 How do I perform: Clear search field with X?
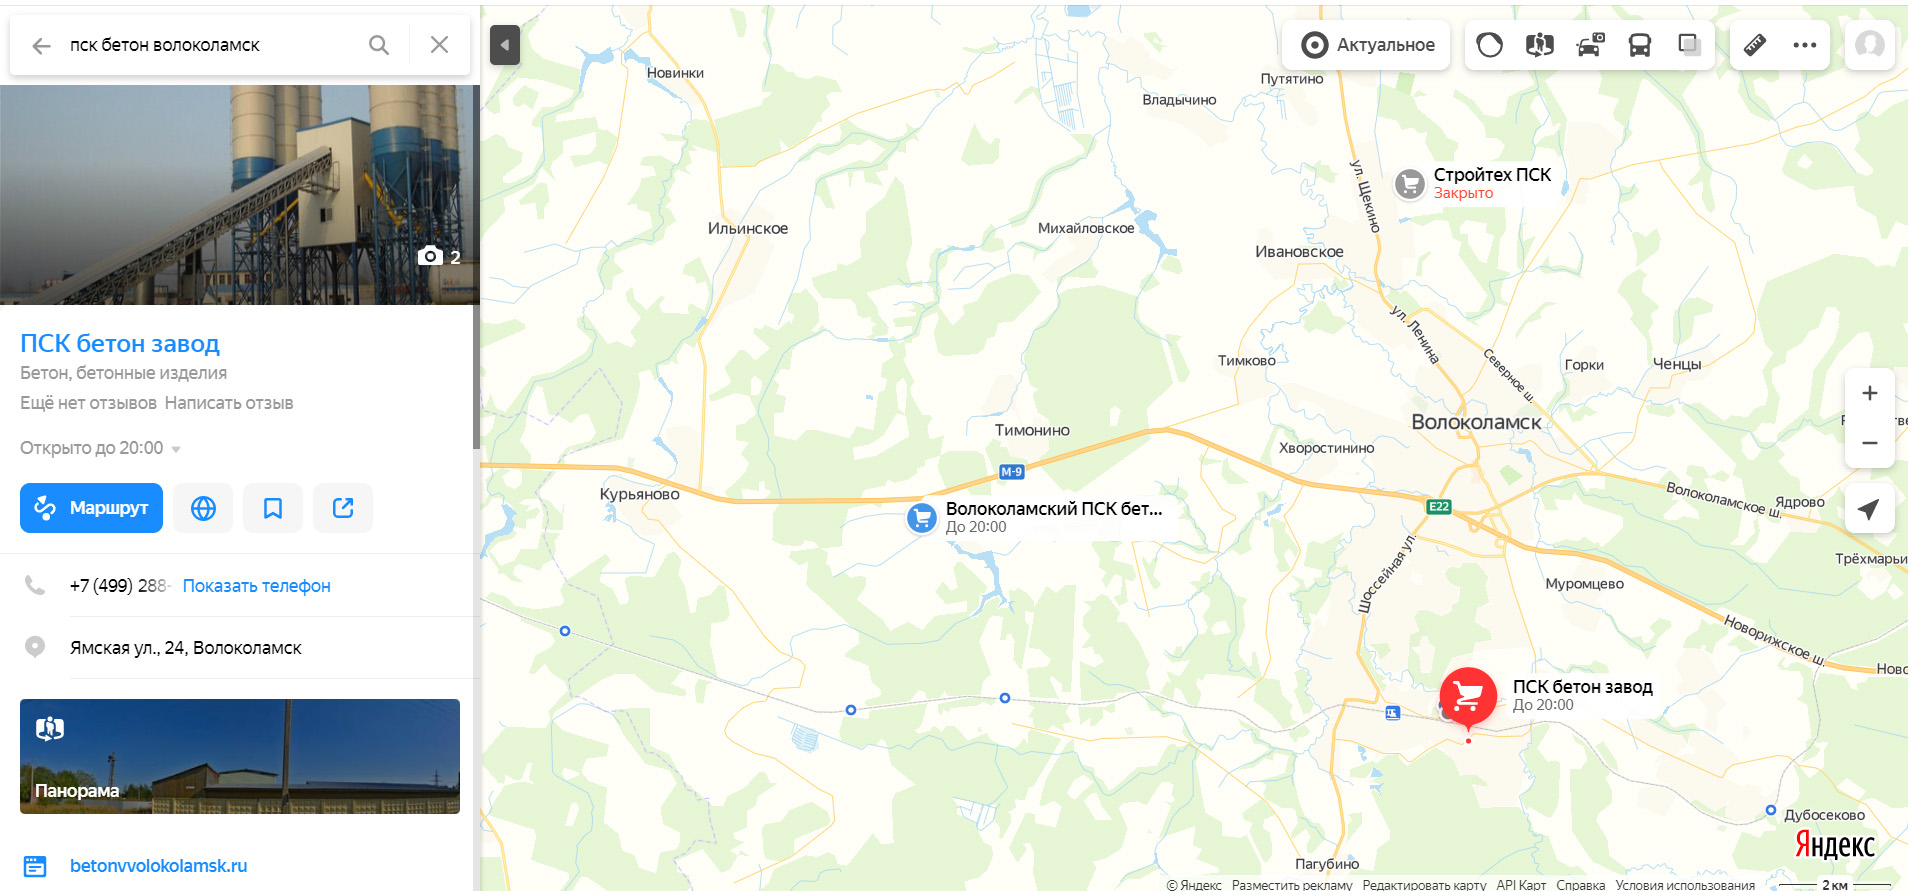click(x=439, y=45)
